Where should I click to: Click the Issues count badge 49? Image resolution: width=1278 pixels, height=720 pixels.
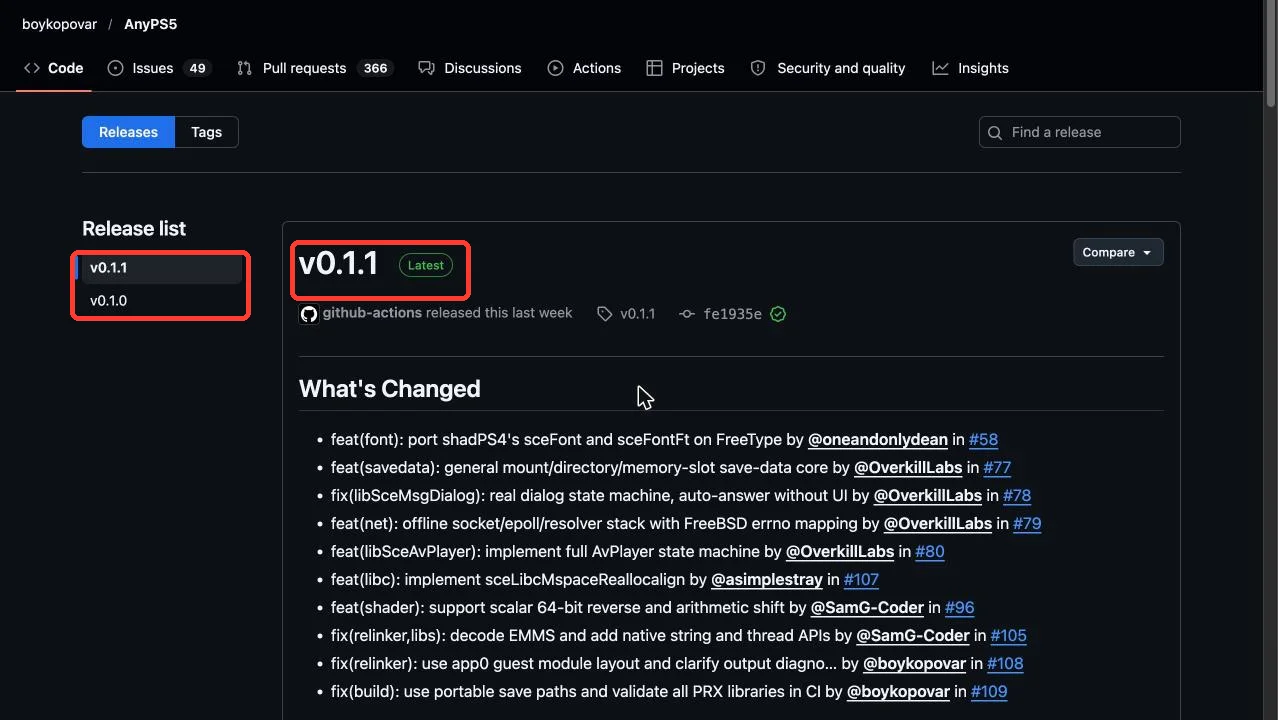[x=197, y=68]
